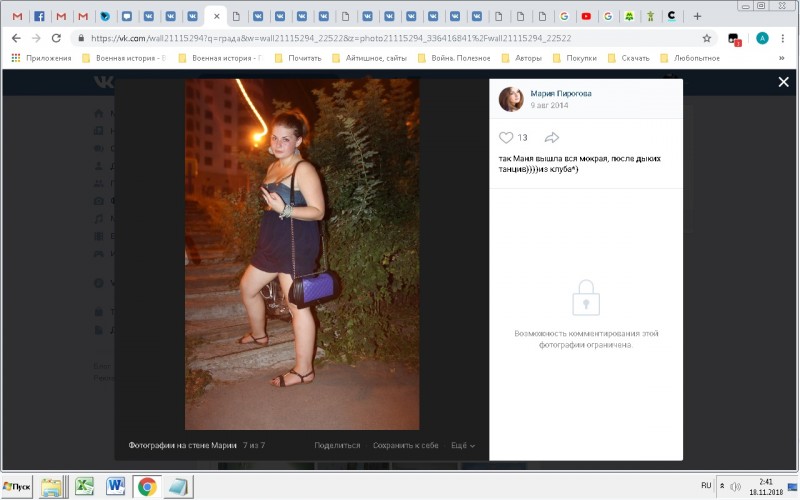
Task: Go back to the previous page
Action: 15,38
